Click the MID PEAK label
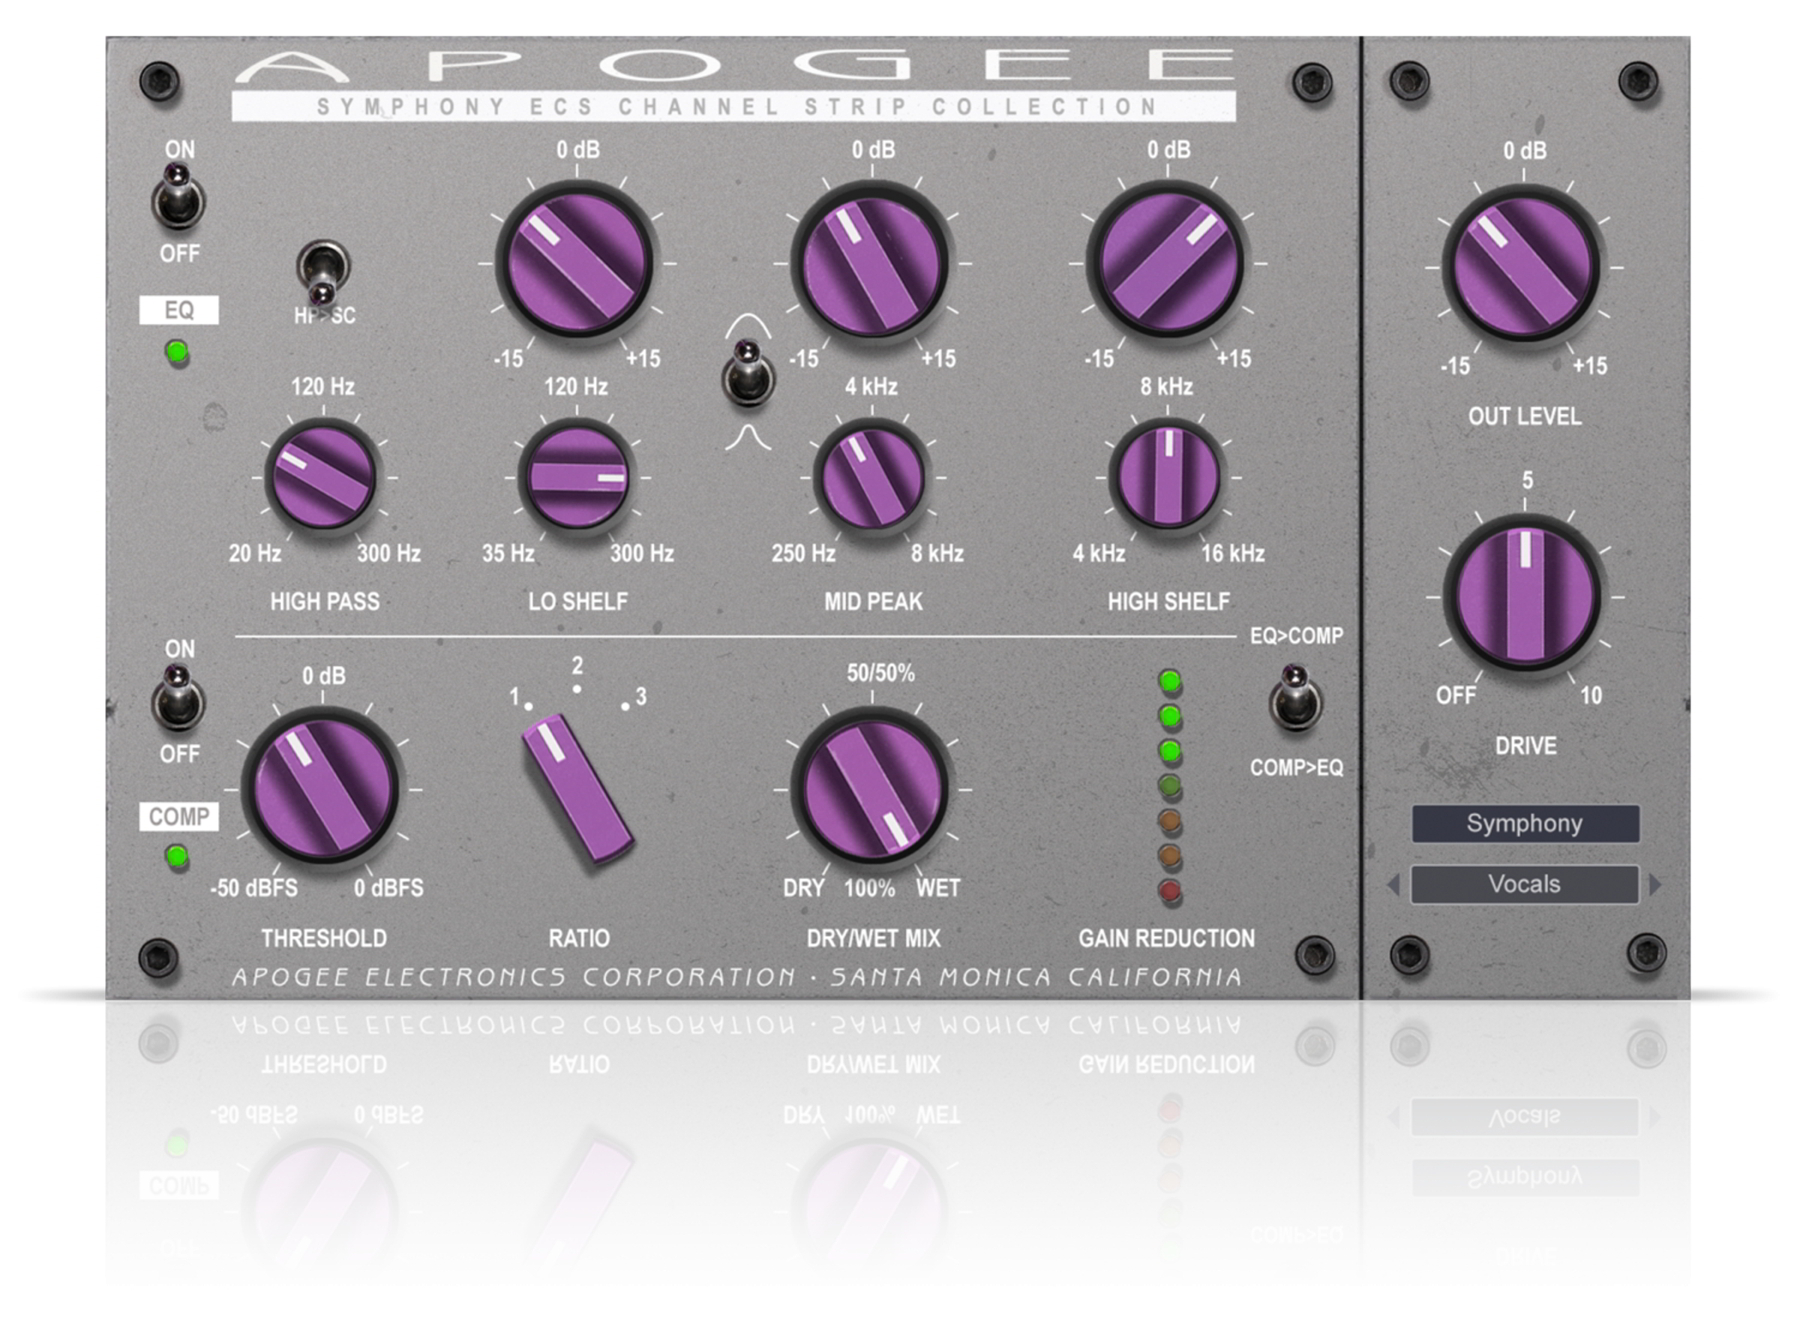Screen dimensions: 1800x1330 [873, 601]
